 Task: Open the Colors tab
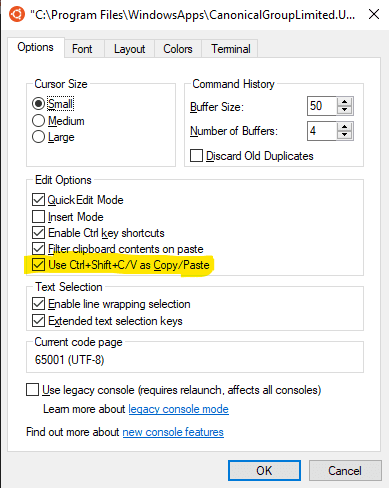[178, 49]
